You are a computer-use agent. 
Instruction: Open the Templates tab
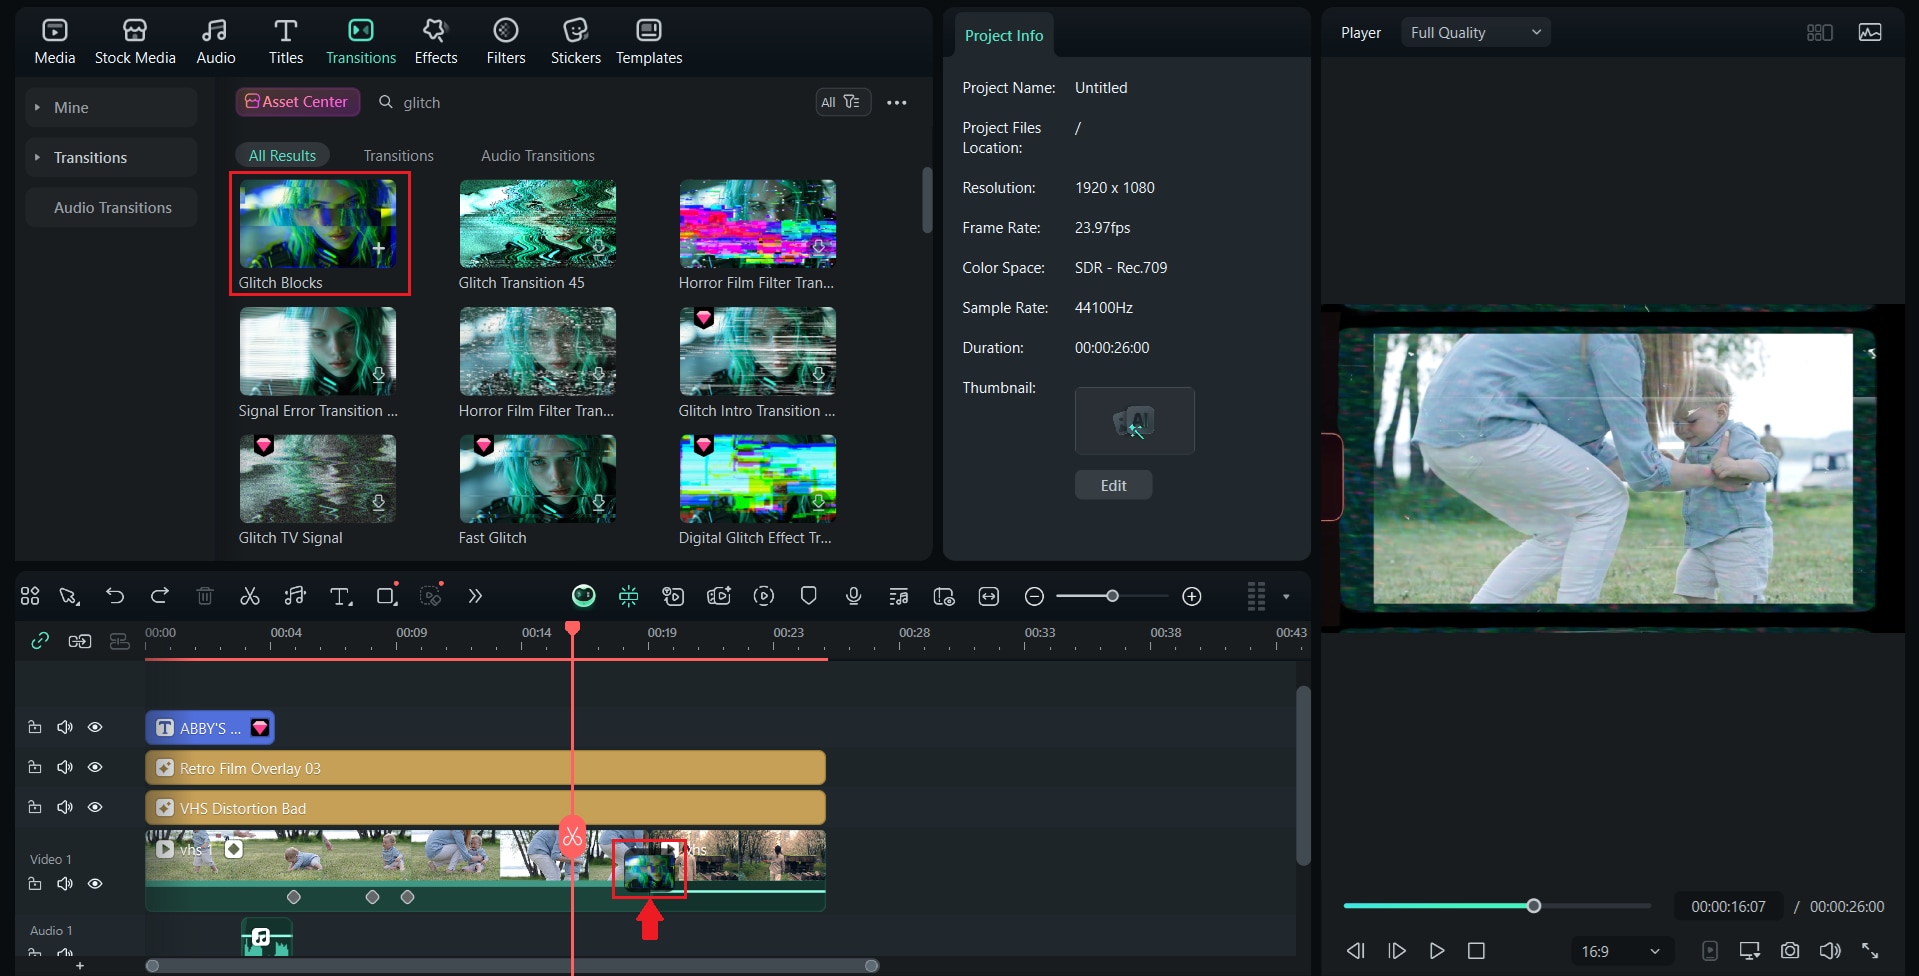coord(649,43)
